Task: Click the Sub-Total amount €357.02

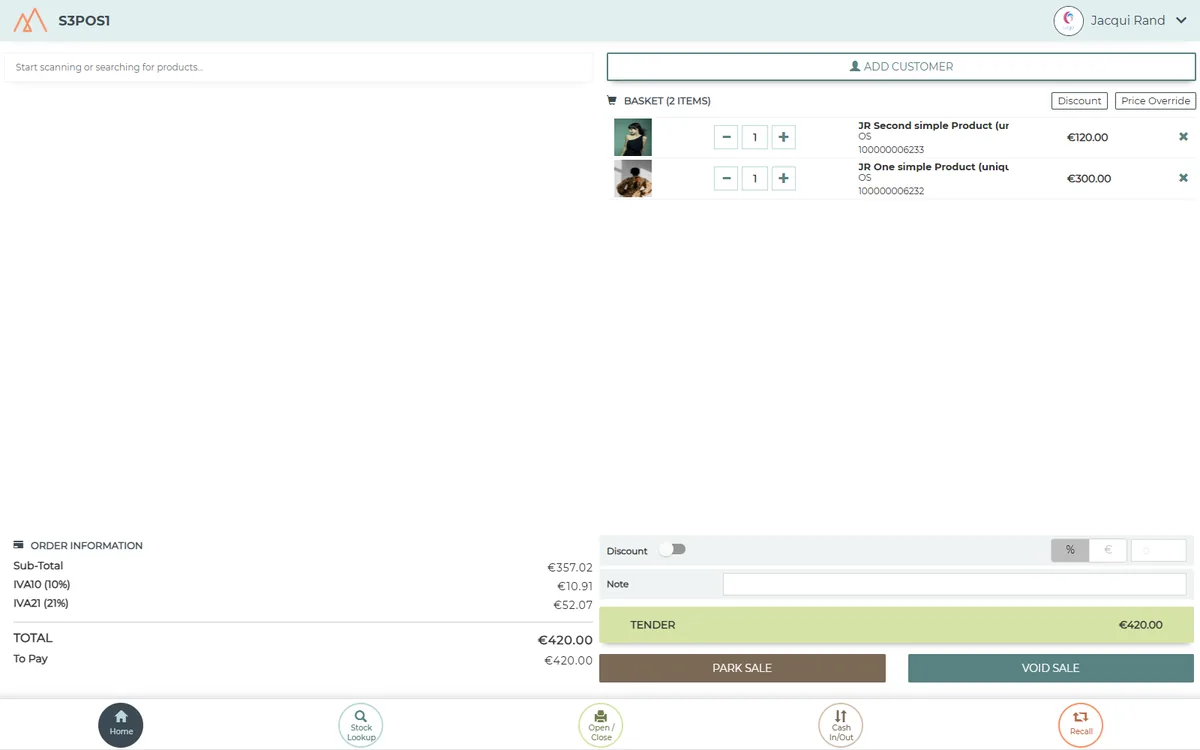Action: click(570, 567)
